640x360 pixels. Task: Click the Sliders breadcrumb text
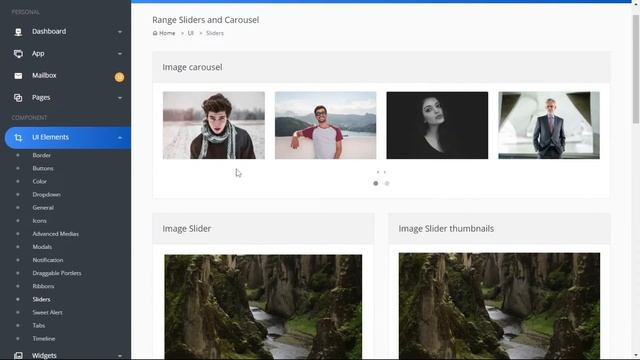coord(215,33)
